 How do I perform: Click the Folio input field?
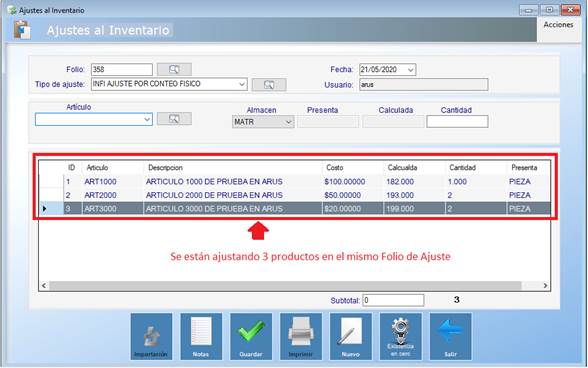tap(122, 69)
